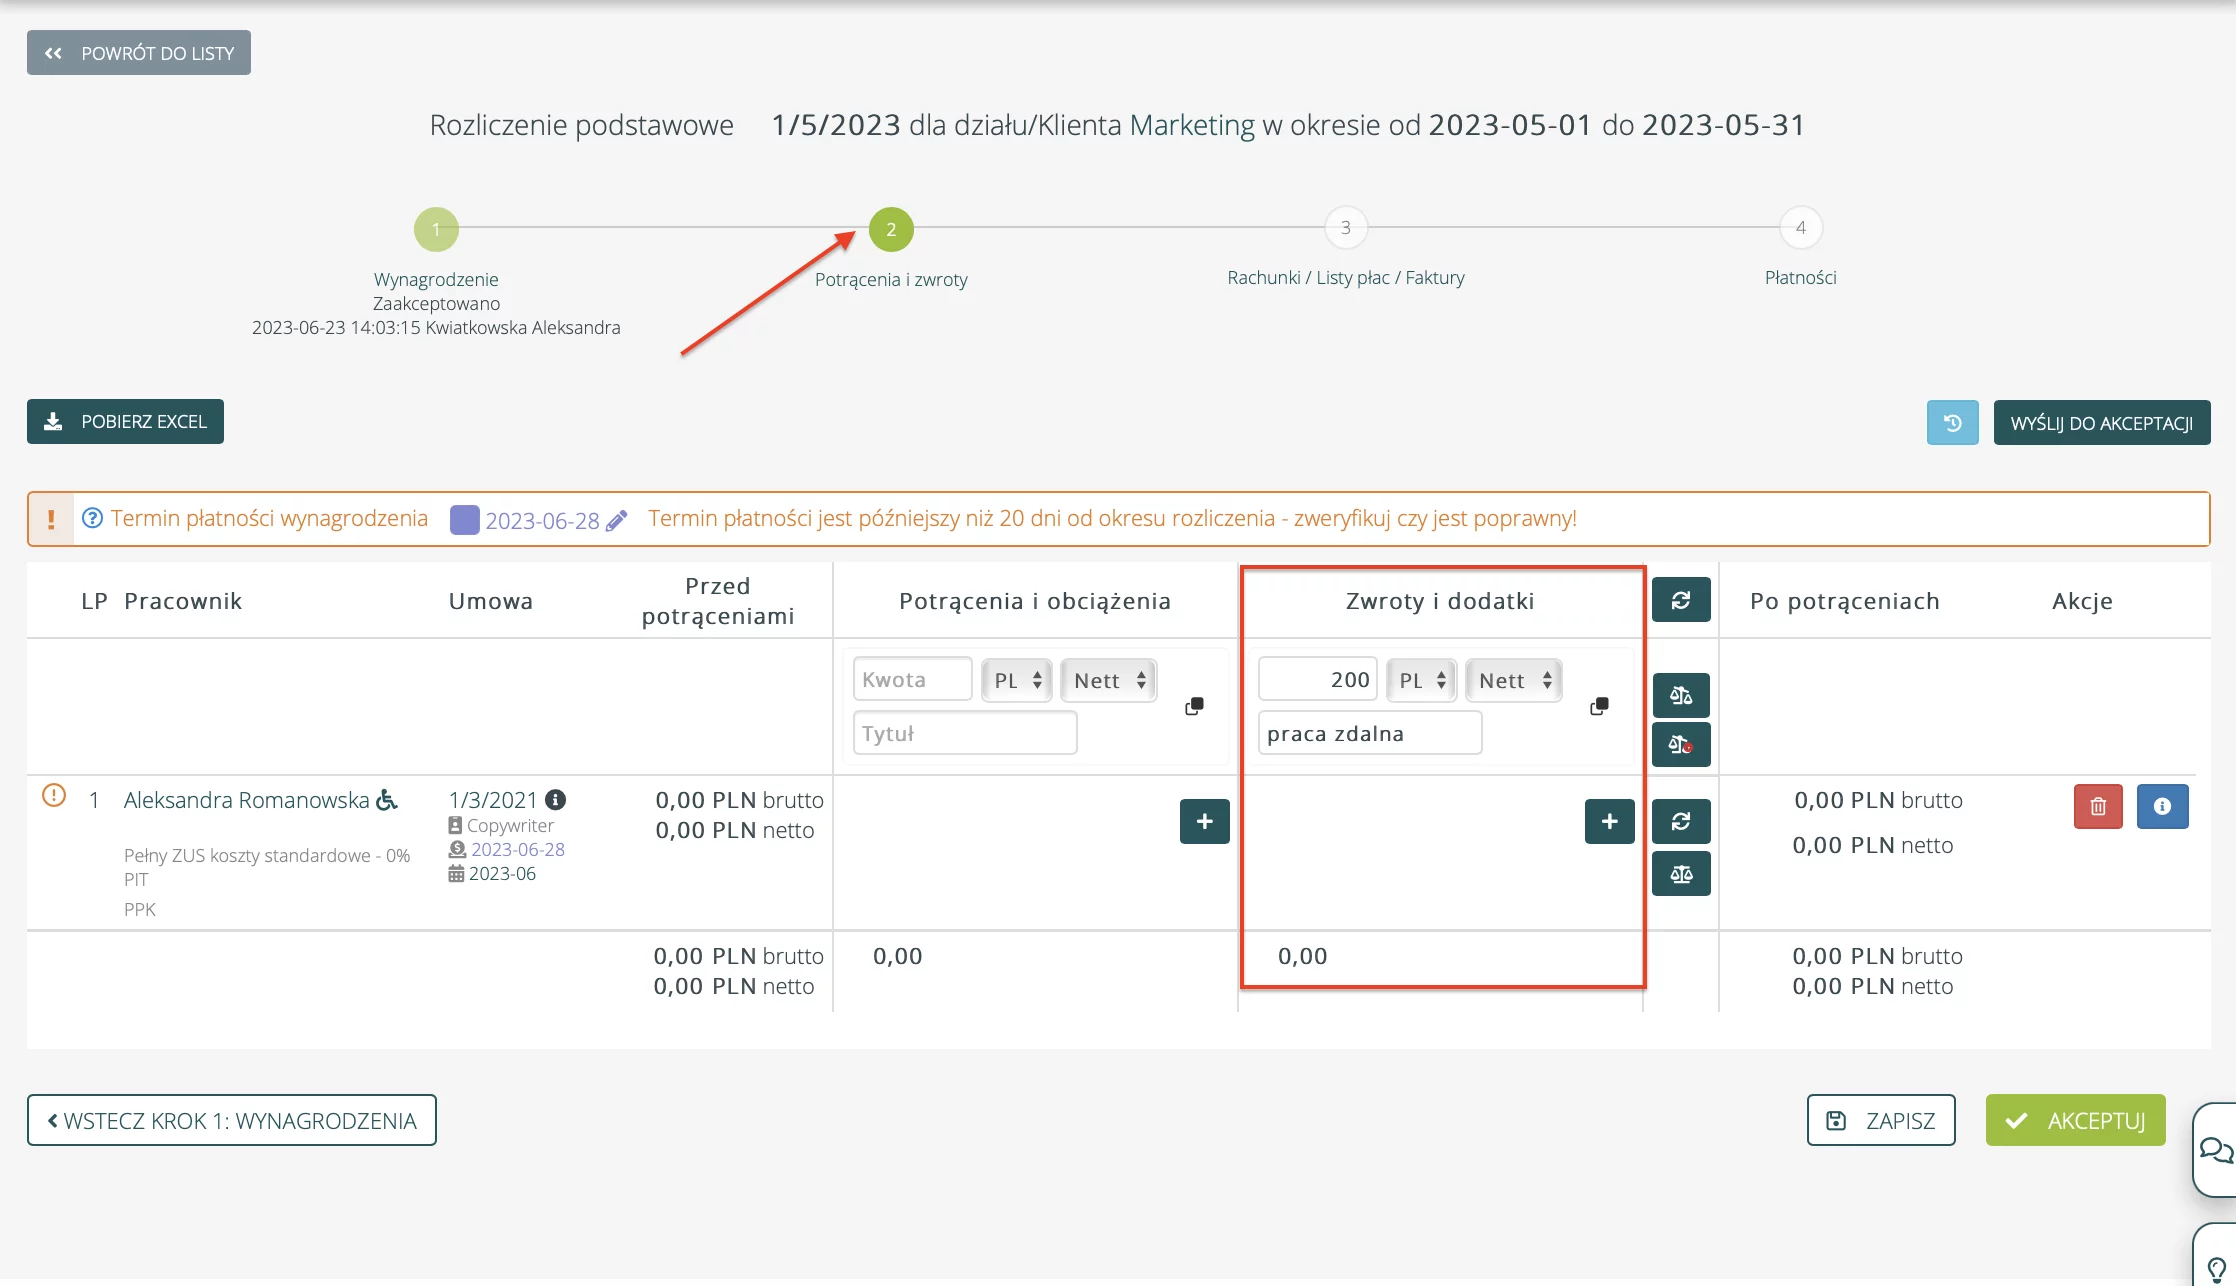Open the Nett dropdown in Zwroty i dodatki
This screenshot has width=2236, height=1286.
click(x=1513, y=680)
